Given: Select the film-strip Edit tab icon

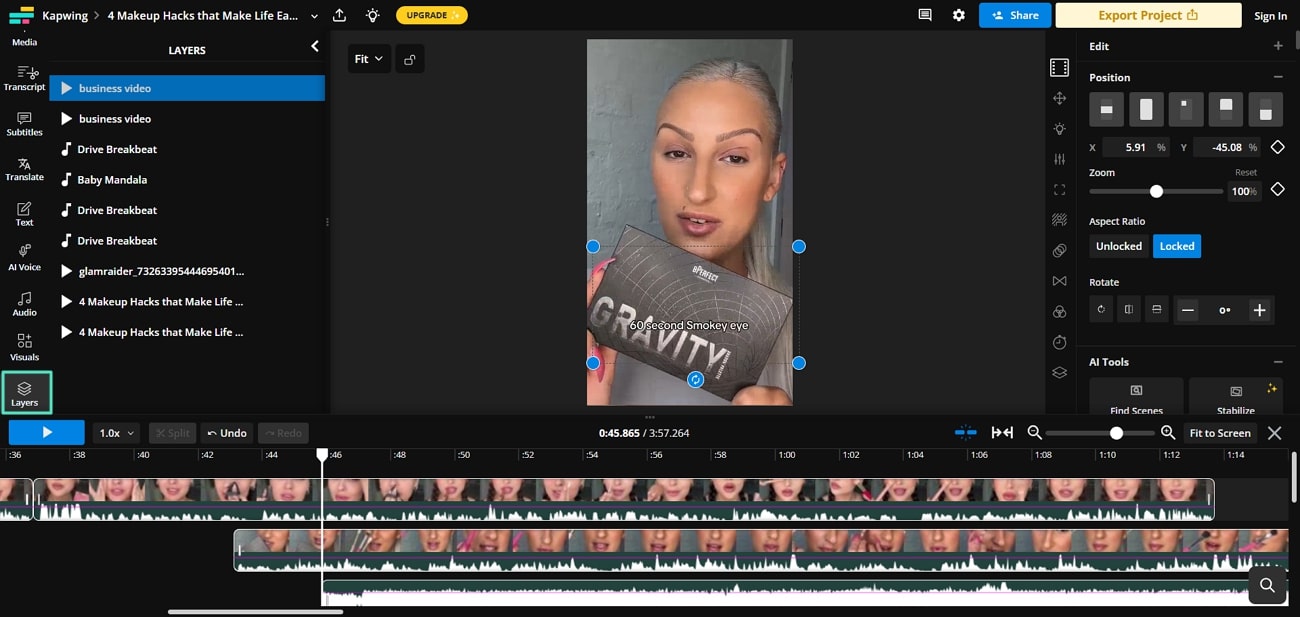Looking at the screenshot, I should pos(1059,68).
